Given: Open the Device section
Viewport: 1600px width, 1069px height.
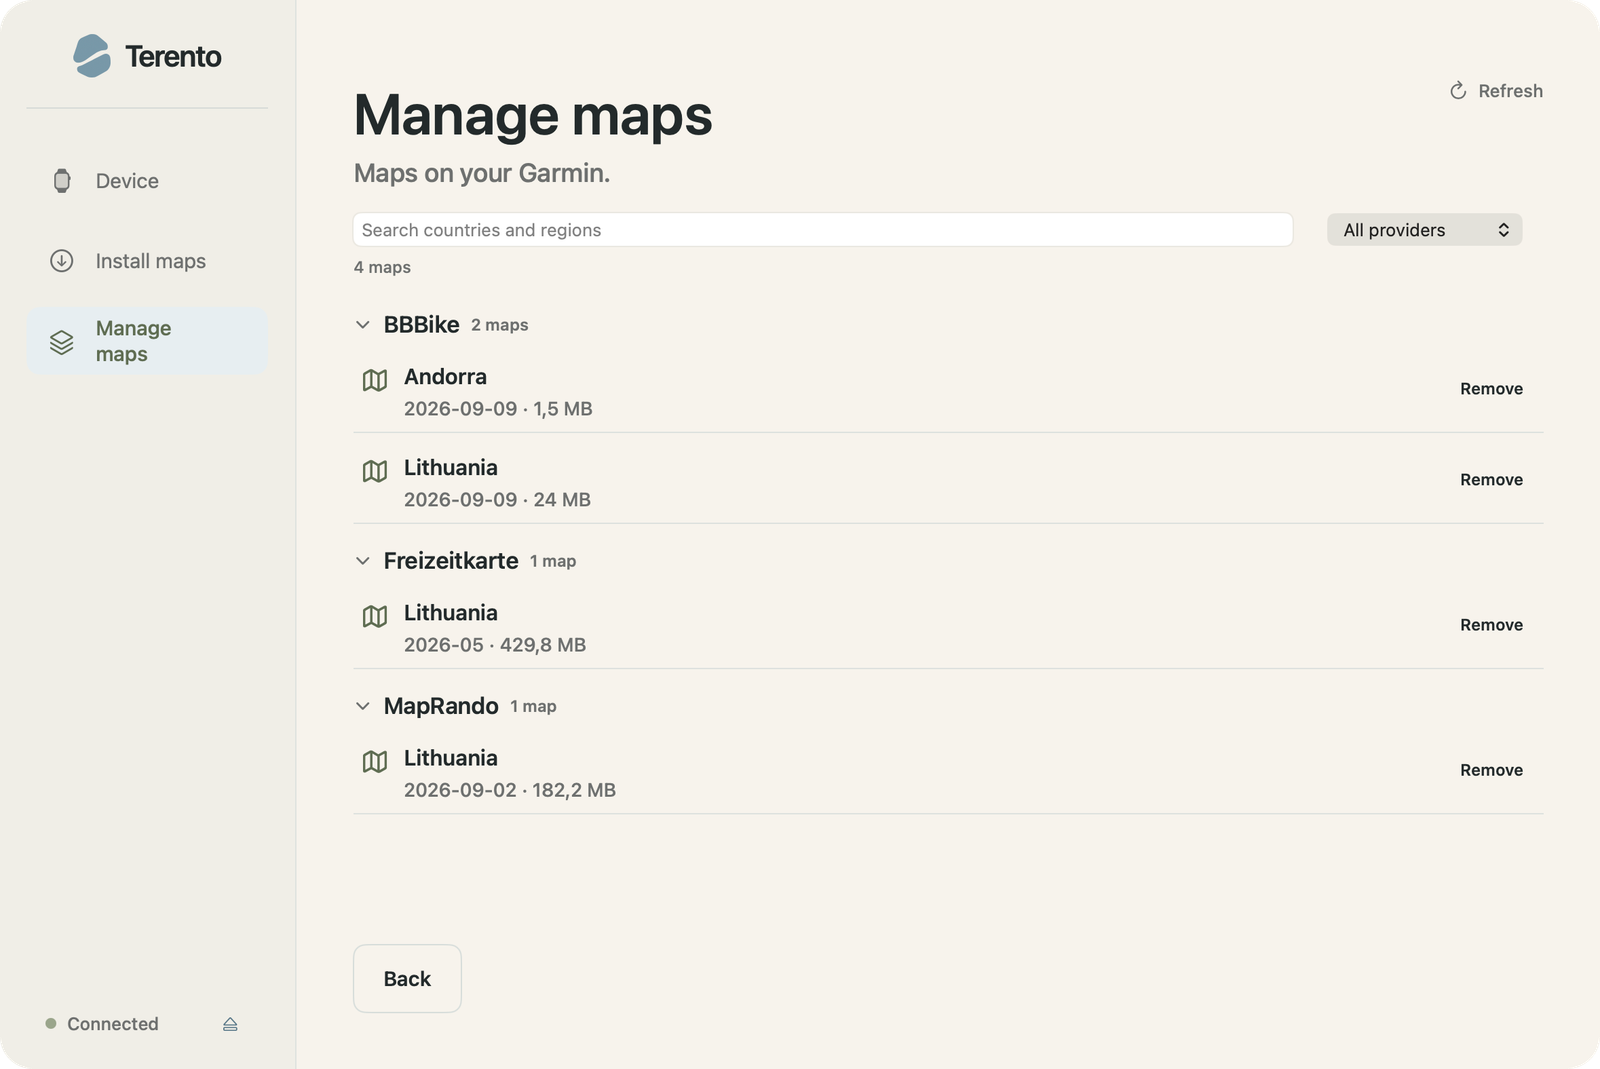Looking at the screenshot, I should 147,181.
